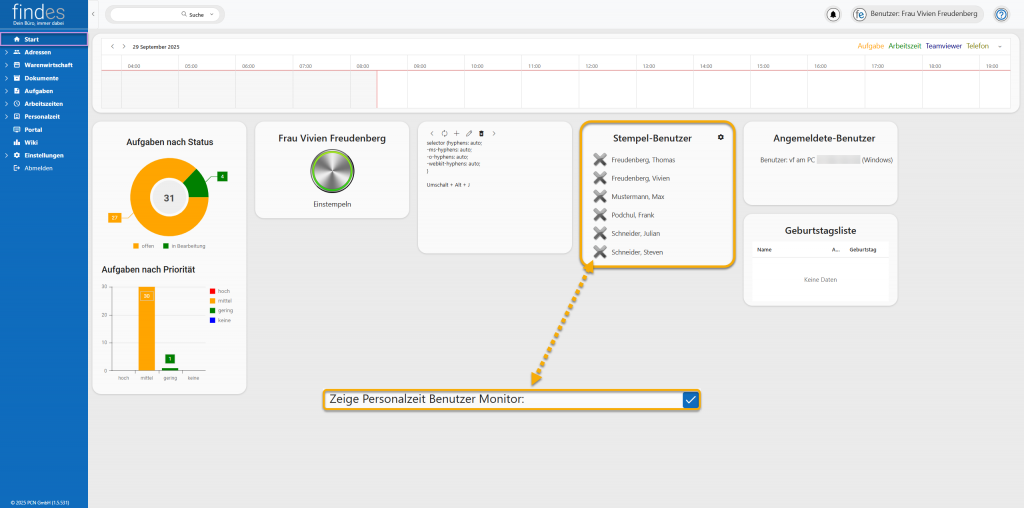
Task: Open the Wiki menu item
Action: (x=30, y=142)
